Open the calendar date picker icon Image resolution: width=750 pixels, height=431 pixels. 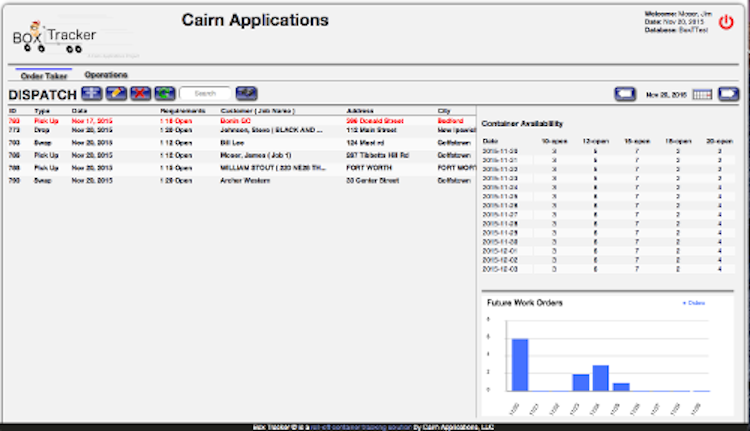point(702,95)
